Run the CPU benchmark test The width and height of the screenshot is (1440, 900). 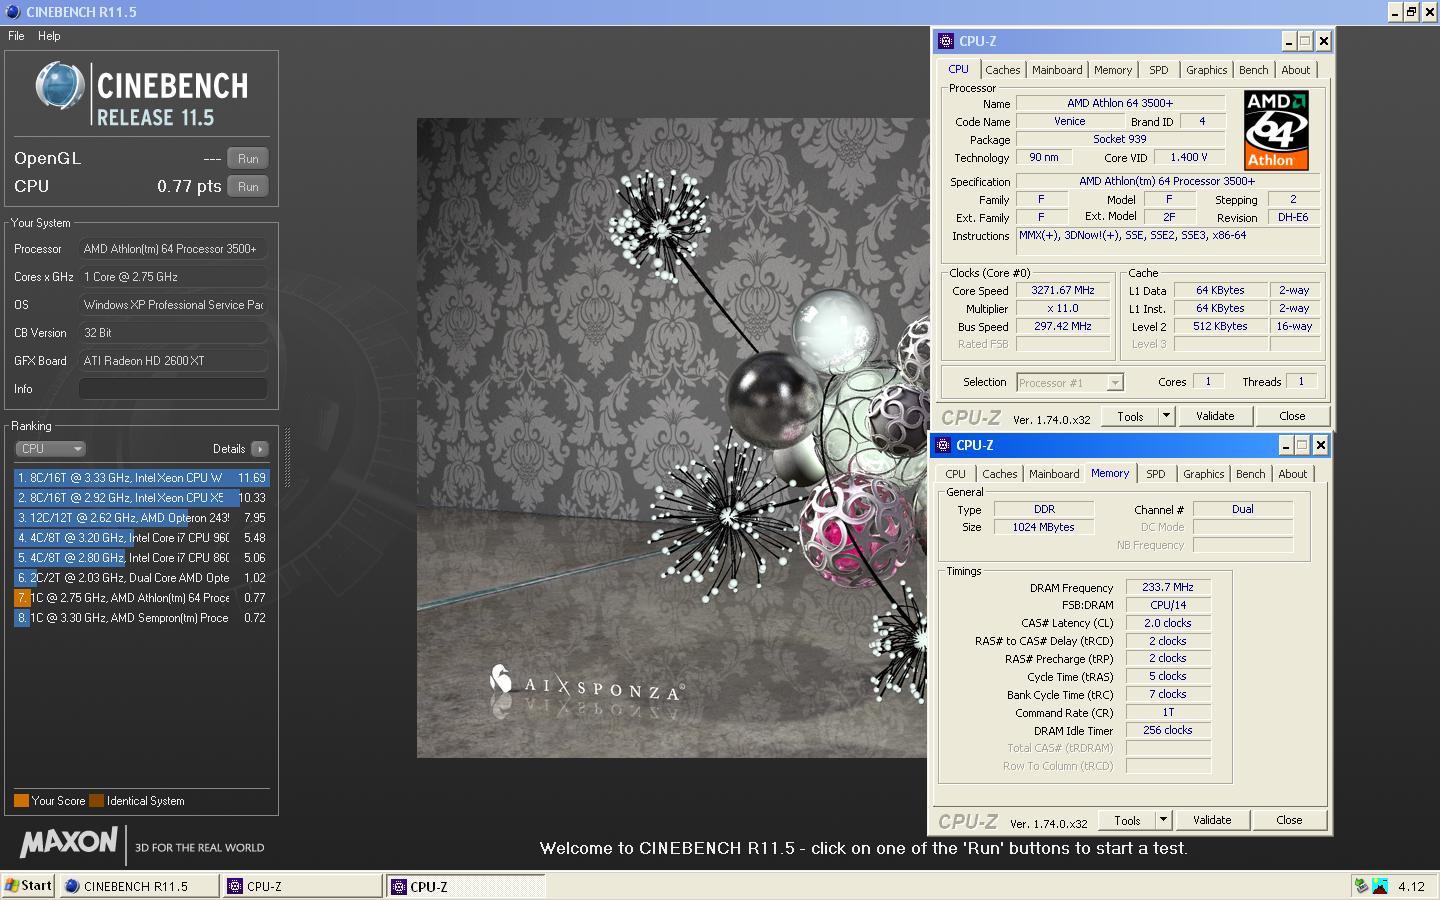[x=248, y=186]
